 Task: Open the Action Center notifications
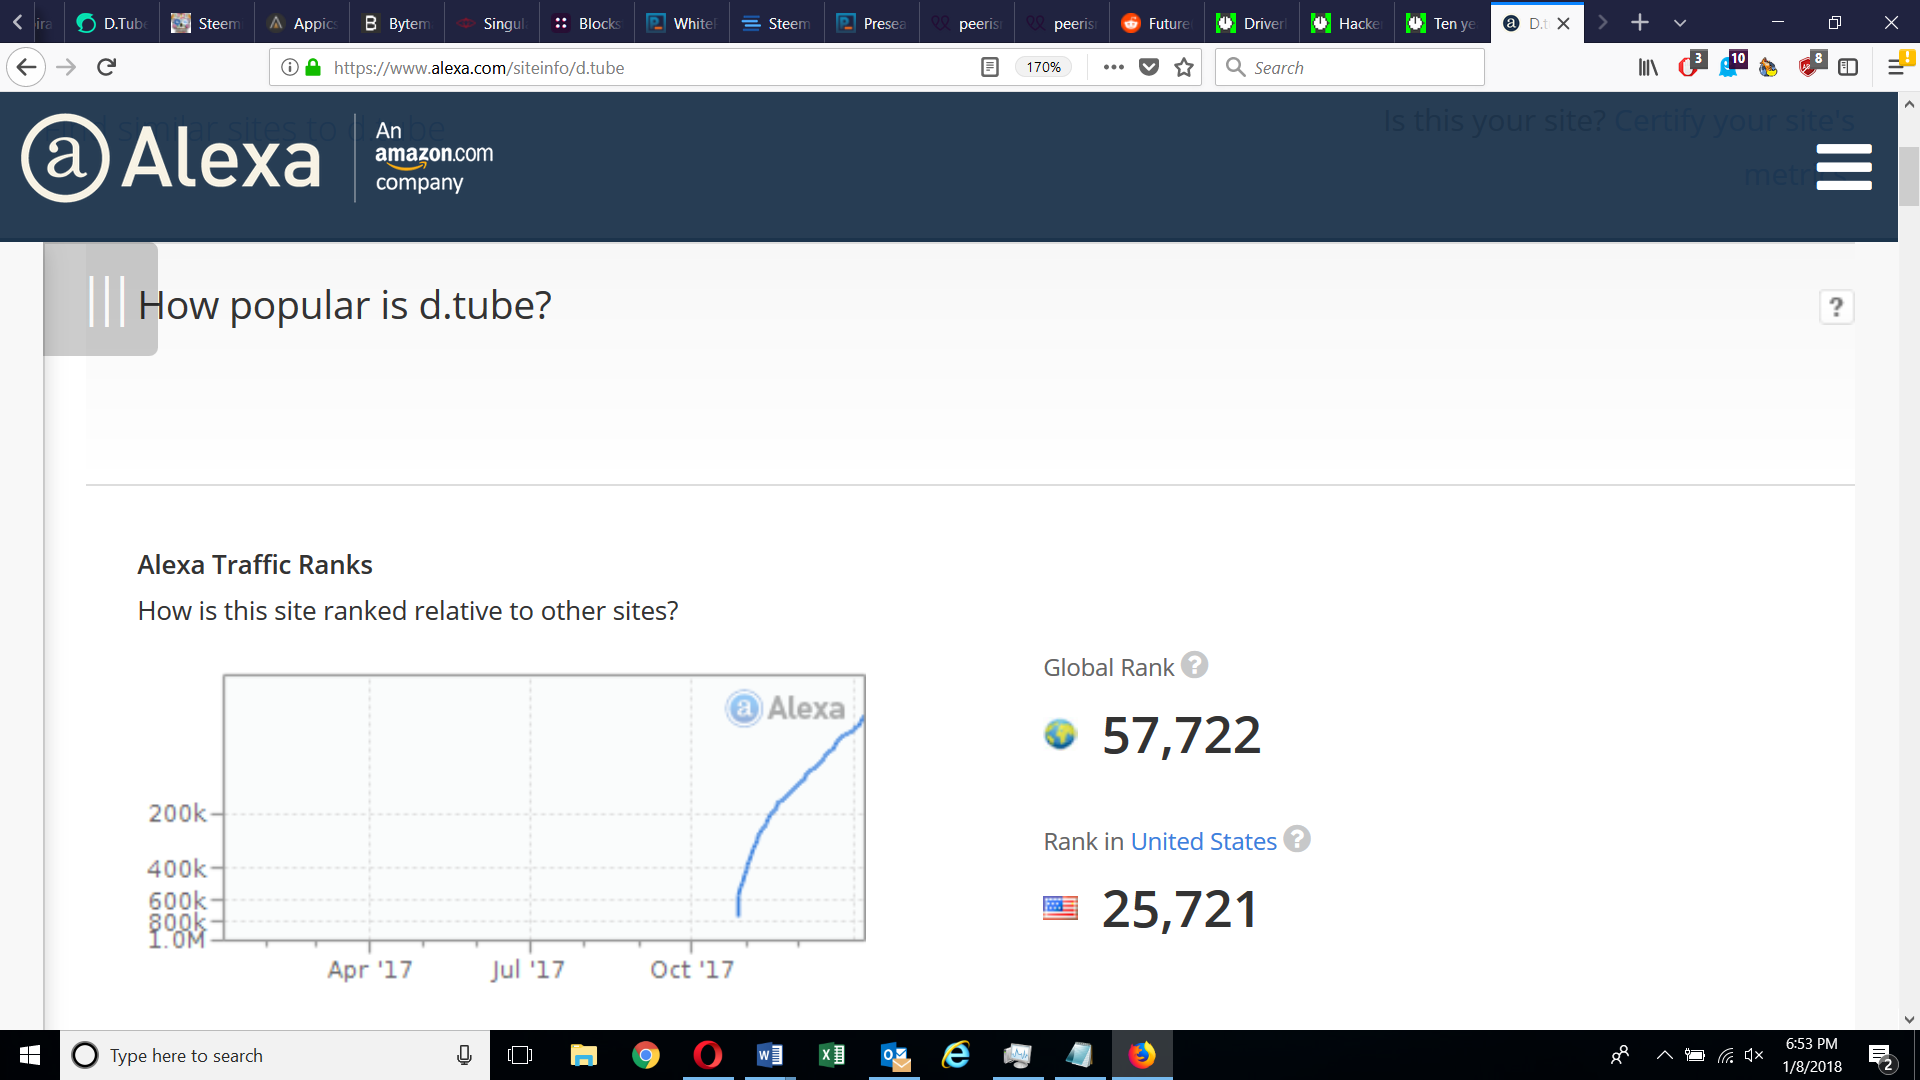pyautogui.click(x=1881, y=1056)
